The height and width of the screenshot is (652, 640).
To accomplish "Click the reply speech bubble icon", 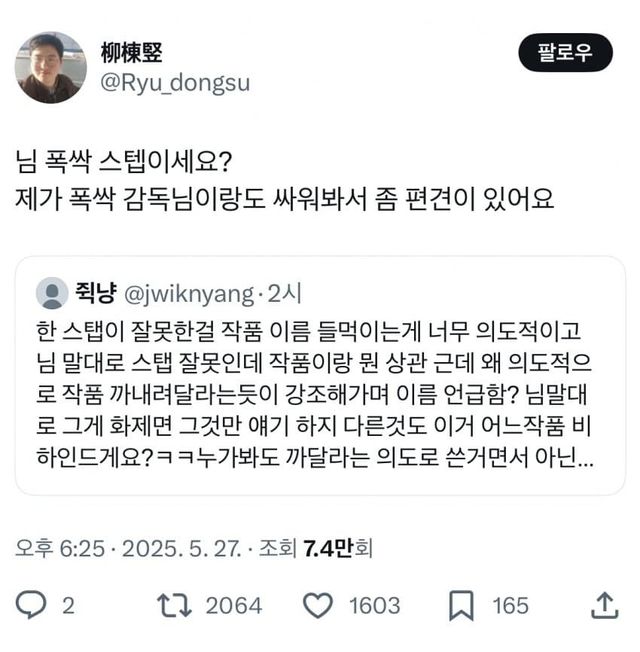I will tap(33, 605).
